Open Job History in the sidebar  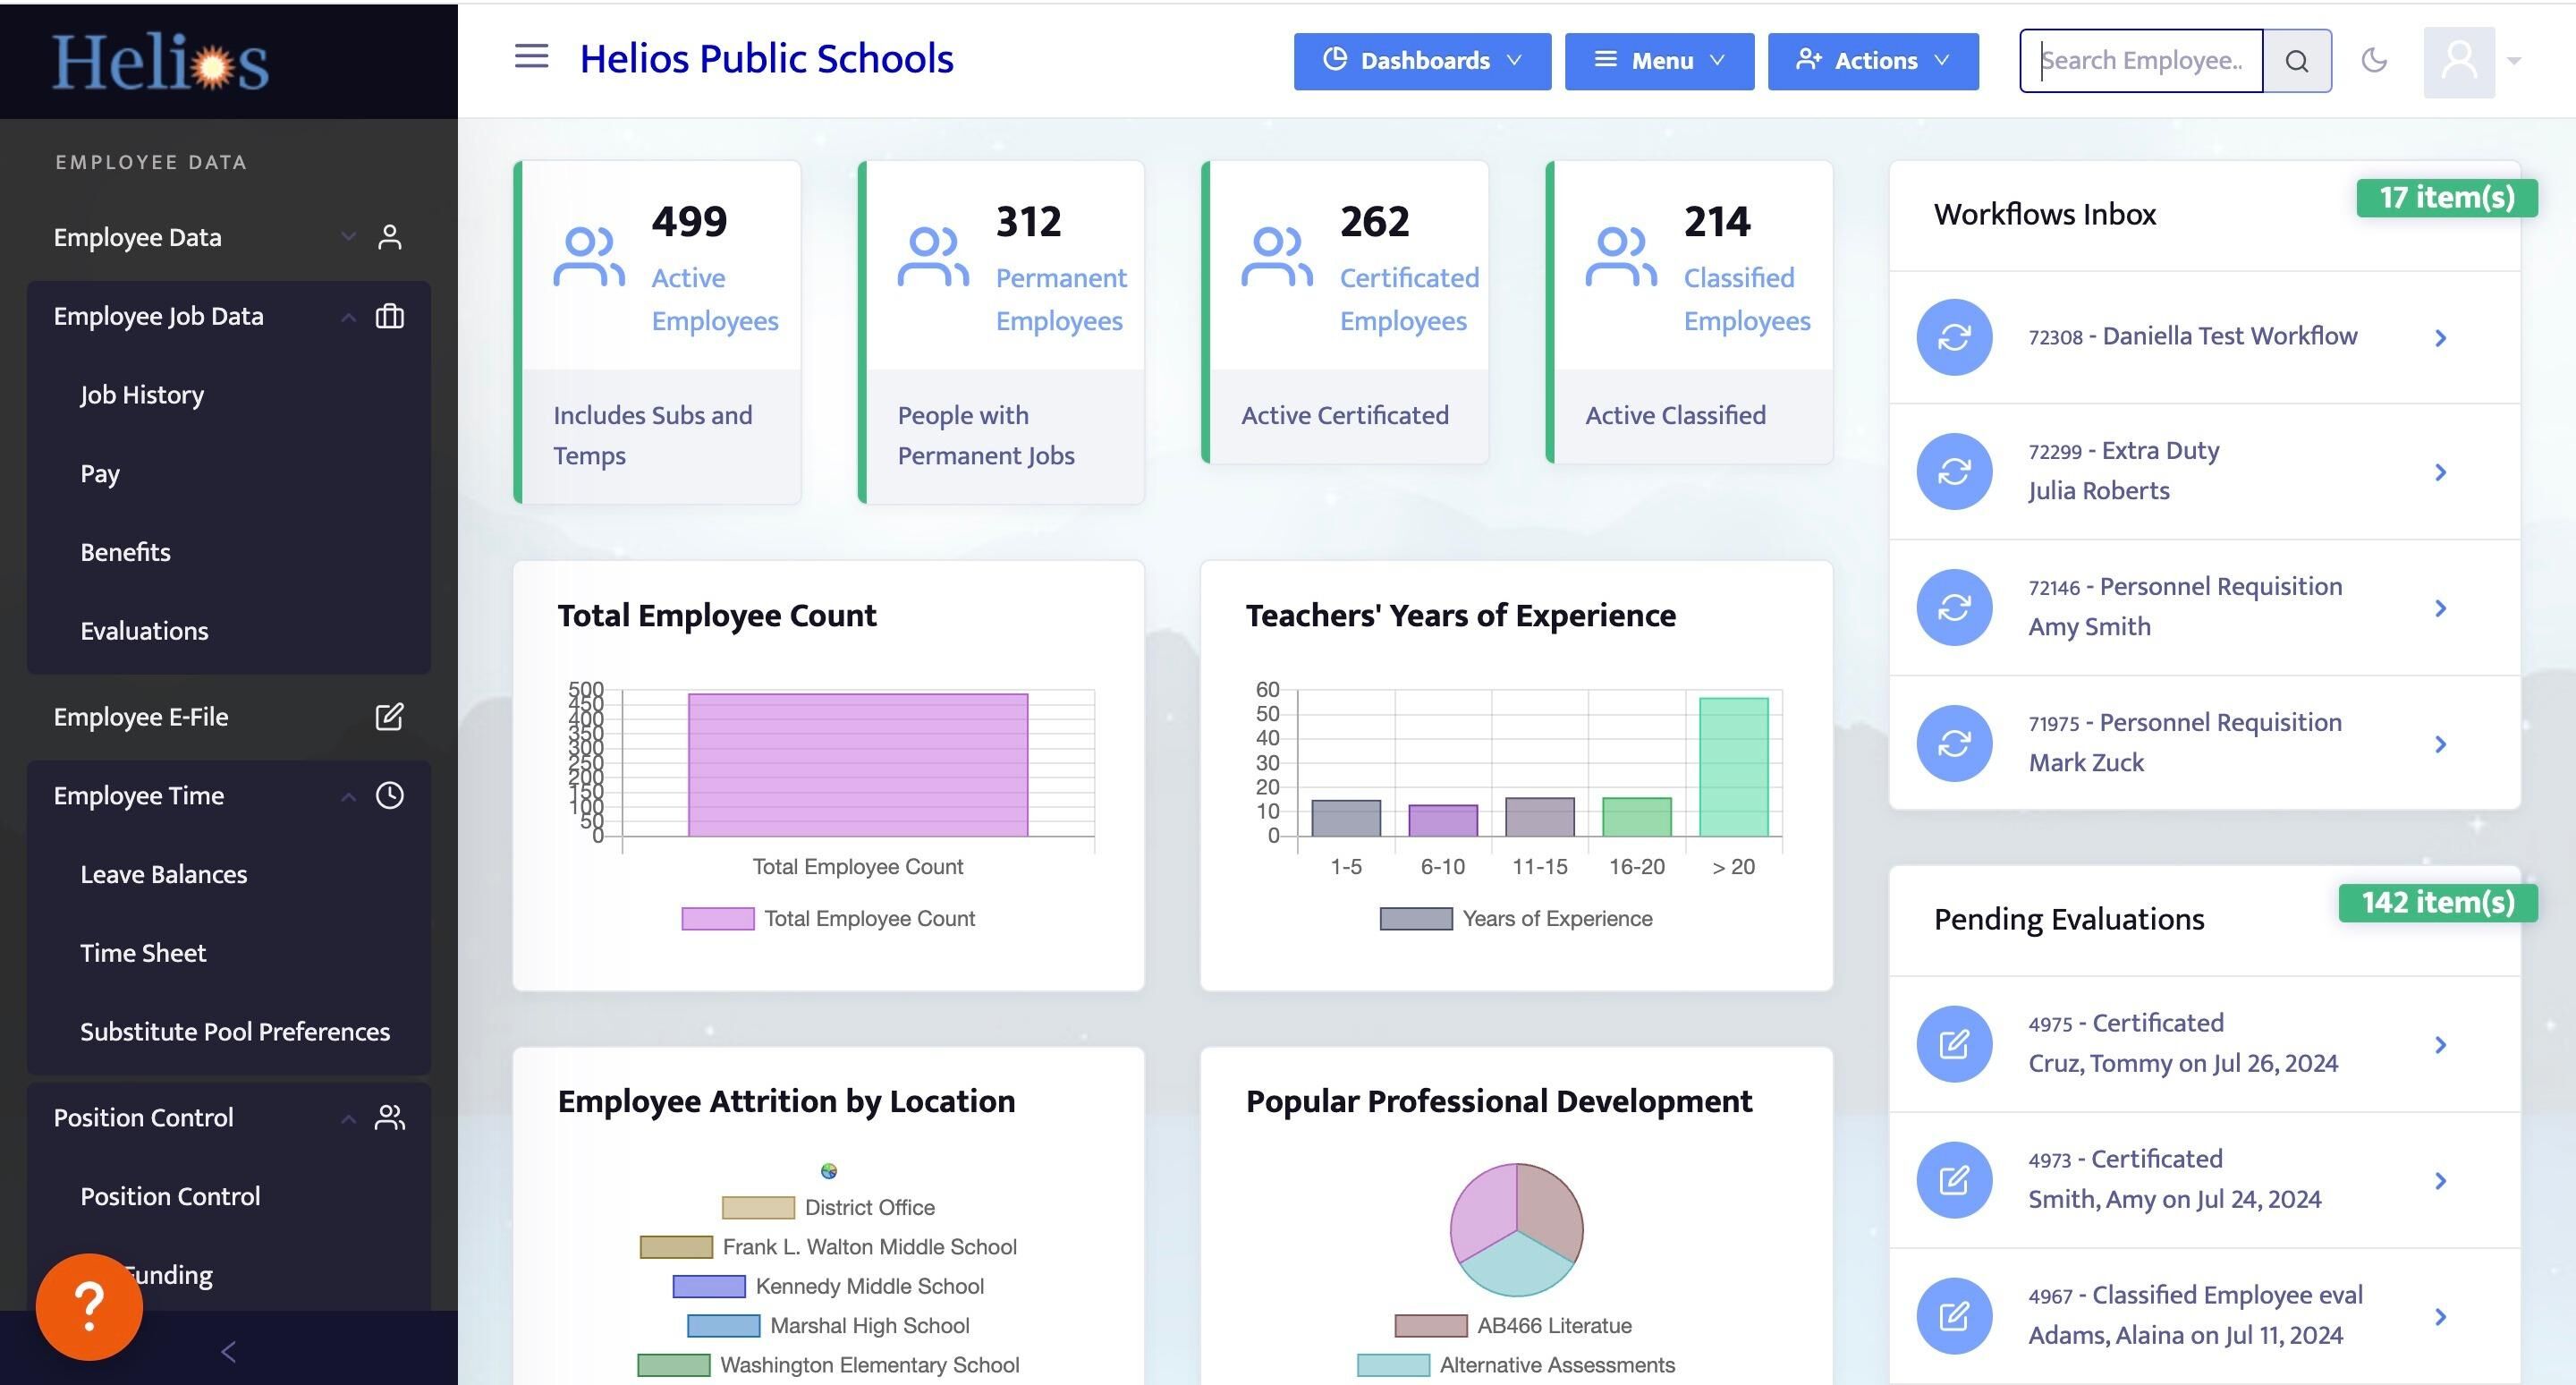click(x=142, y=395)
